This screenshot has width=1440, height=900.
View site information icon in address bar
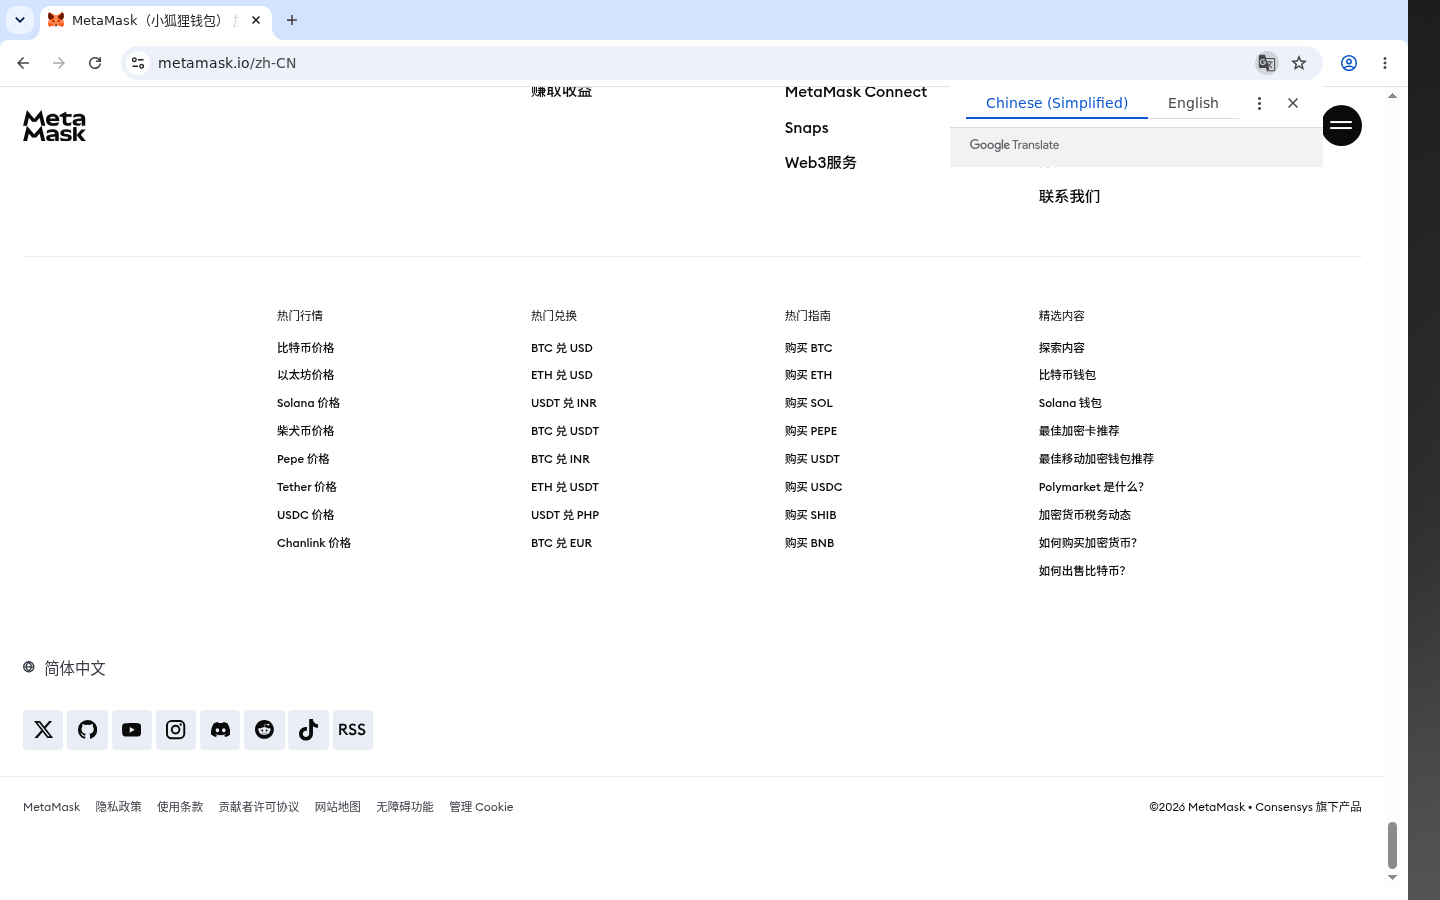tap(138, 63)
